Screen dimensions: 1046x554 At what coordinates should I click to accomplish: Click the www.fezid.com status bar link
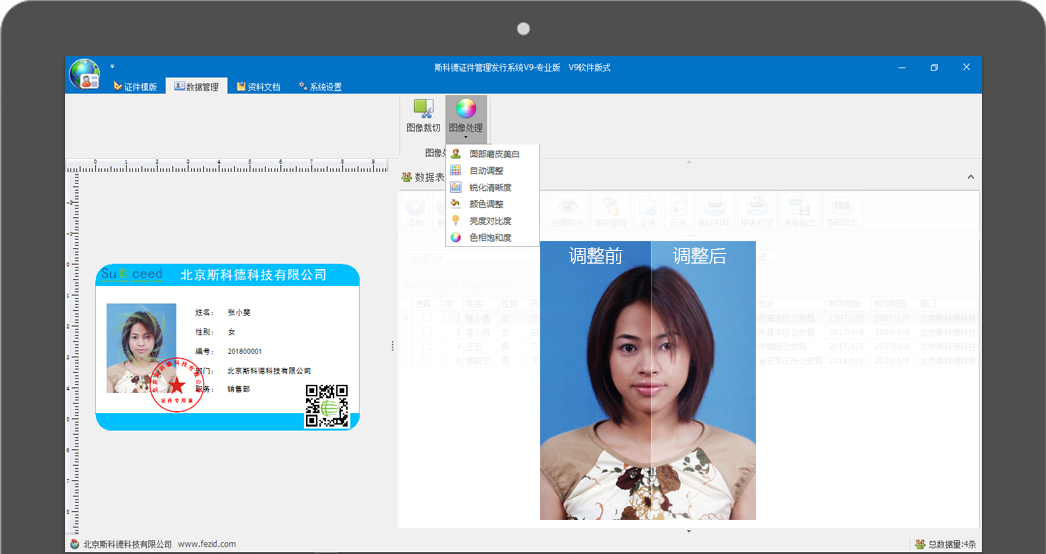pyautogui.click(x=207, y=544)
